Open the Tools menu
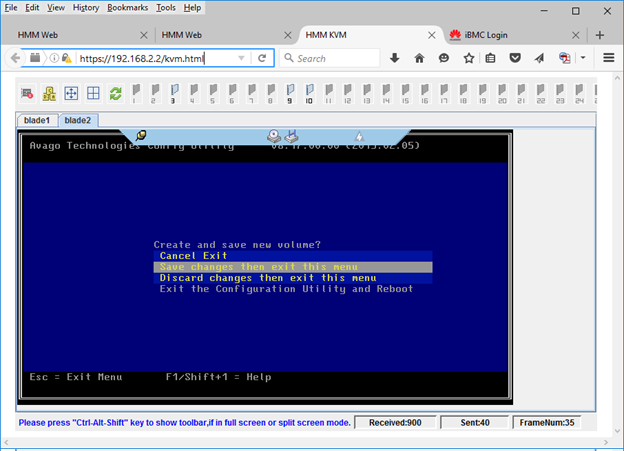Image resolution: width=624 pixels, height=451 pixels. 166,8
